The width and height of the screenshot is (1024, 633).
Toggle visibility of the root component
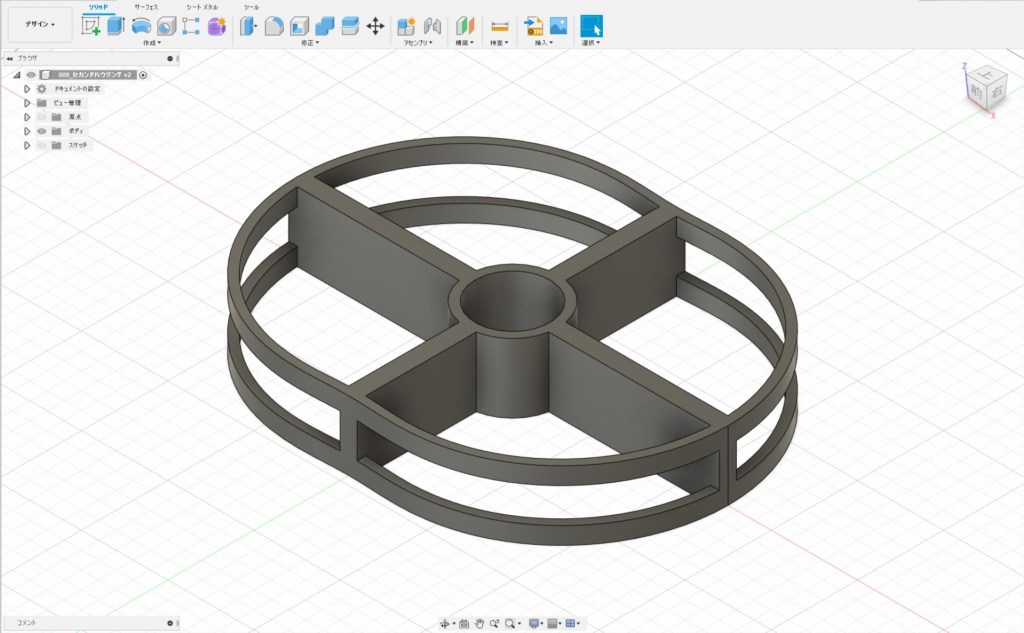coord(31,75)
